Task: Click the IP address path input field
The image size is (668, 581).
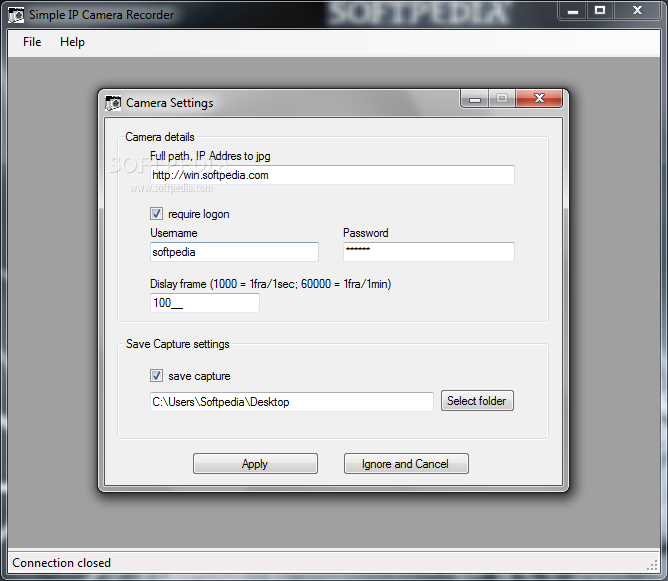Action: (x=332, y=175)
